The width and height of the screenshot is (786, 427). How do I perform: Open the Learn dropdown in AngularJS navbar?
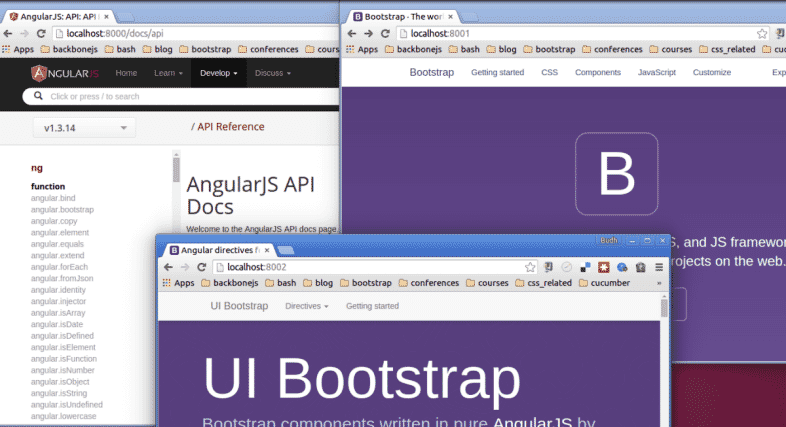tap(168, 73)
